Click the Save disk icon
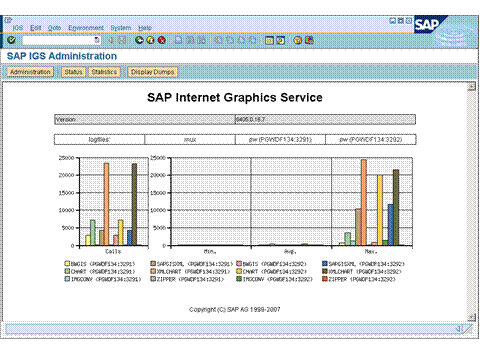The width and height of the screenshot is (480, 360). tap(122, 40)
